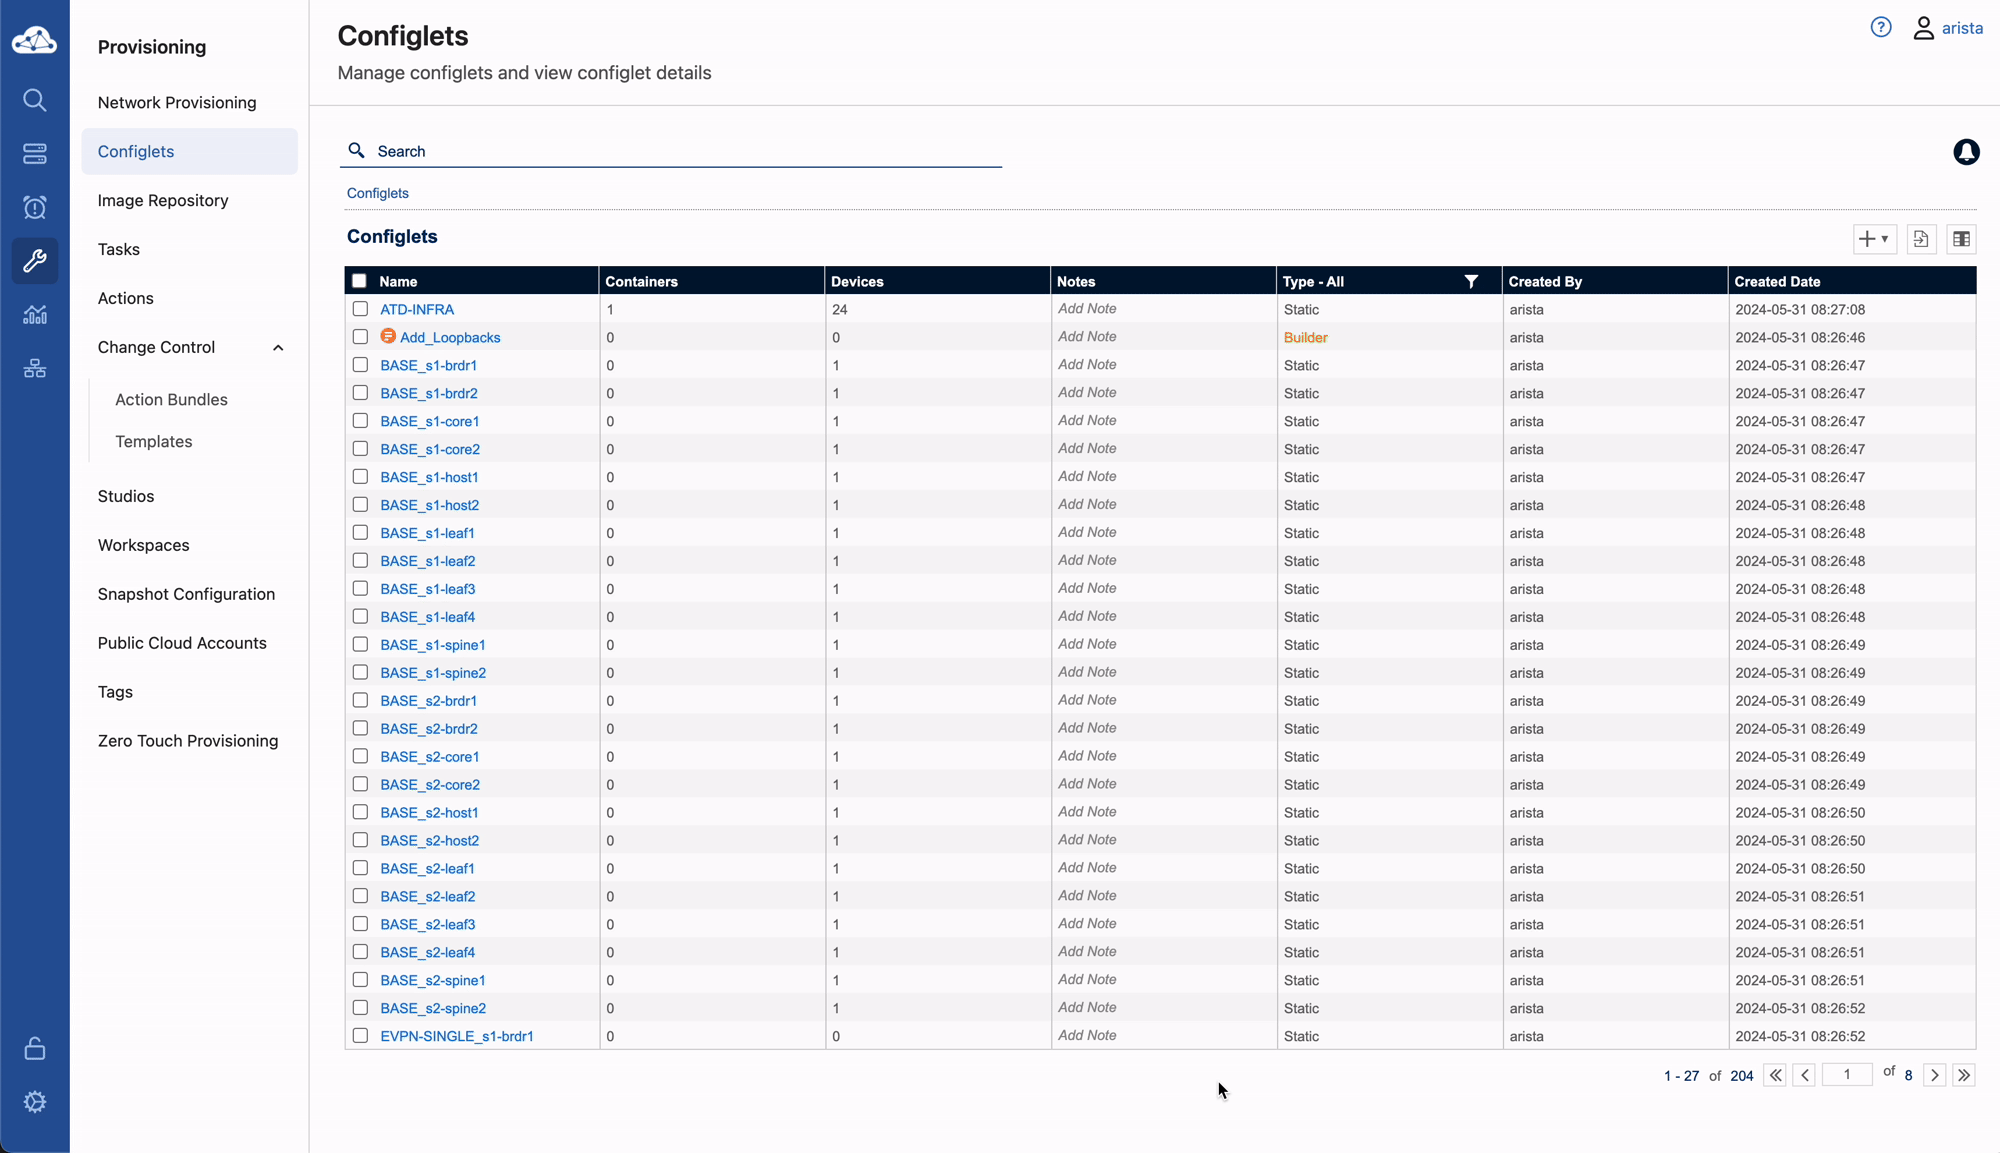This screenshot has height=1153, width=2000.
Task: Open the Add_Loopbacks configlet link
Action: 450,338
